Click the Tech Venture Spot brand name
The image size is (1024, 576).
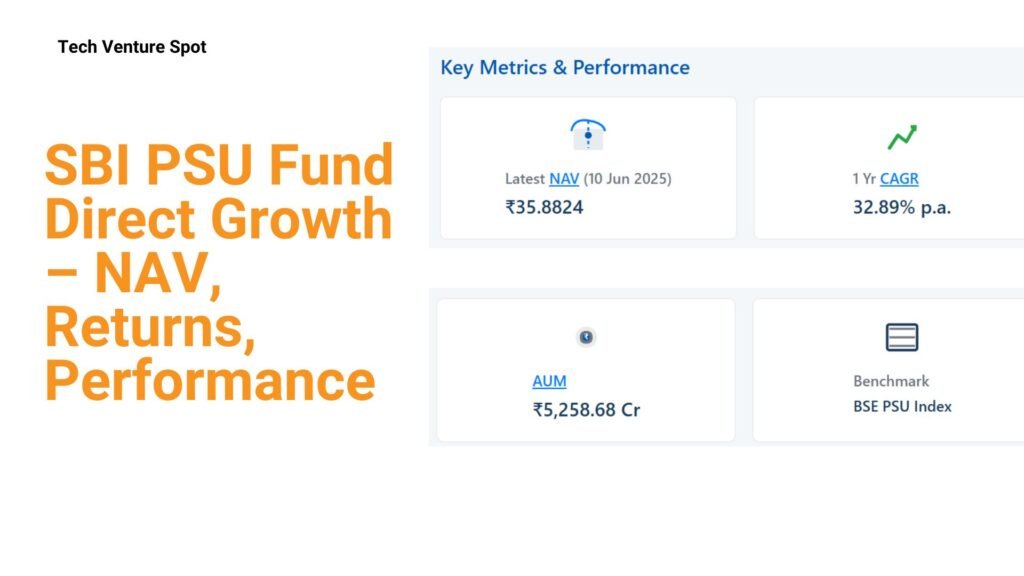132,47
